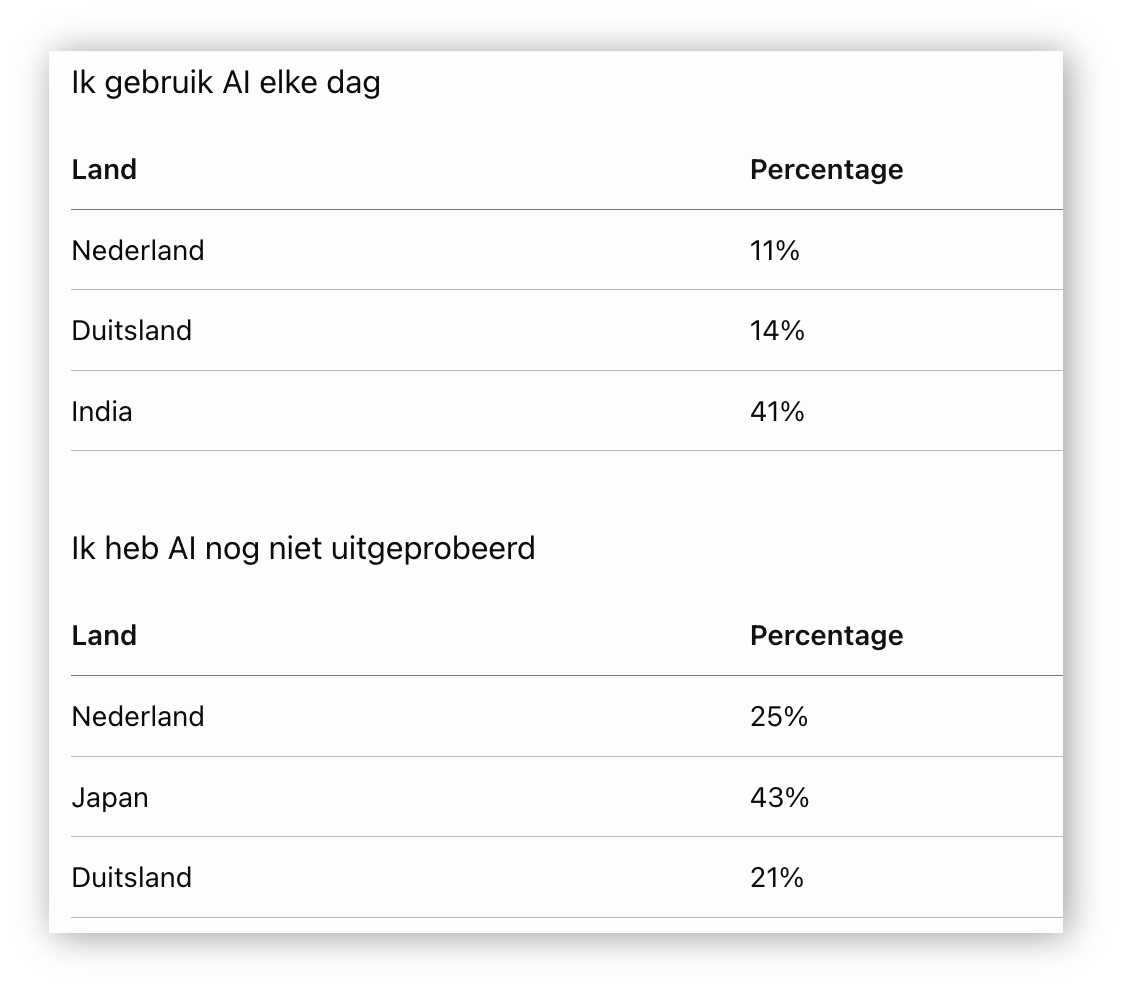
Task: Click the 21% percentage cell
Action: [x=777, y=878]
